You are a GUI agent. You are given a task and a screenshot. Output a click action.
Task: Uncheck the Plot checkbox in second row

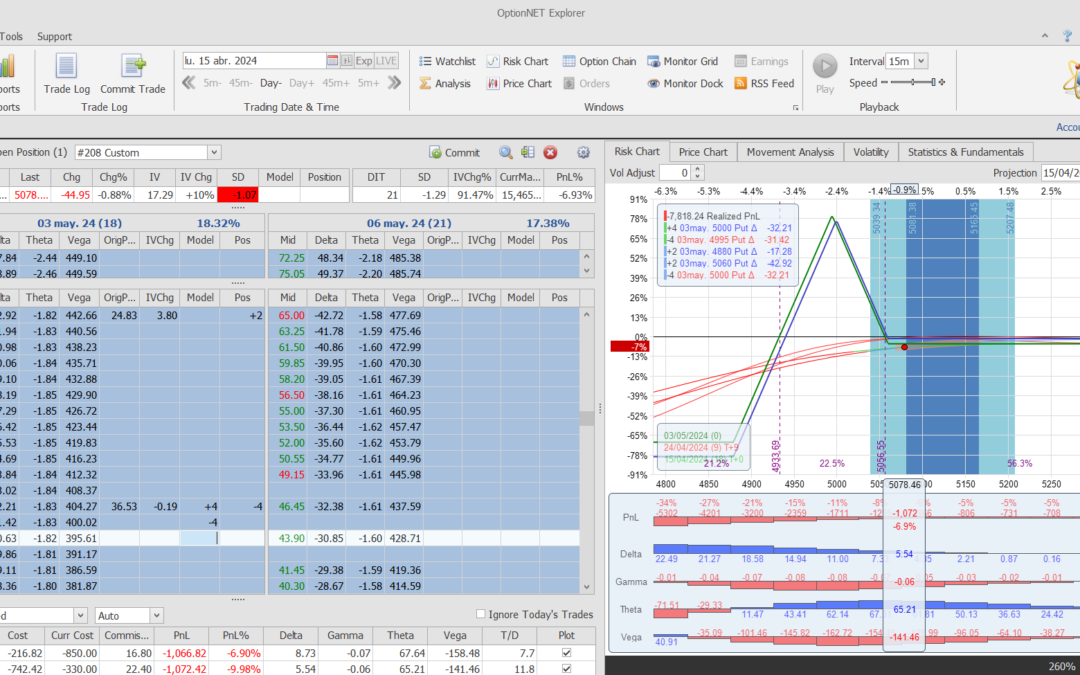567,669
